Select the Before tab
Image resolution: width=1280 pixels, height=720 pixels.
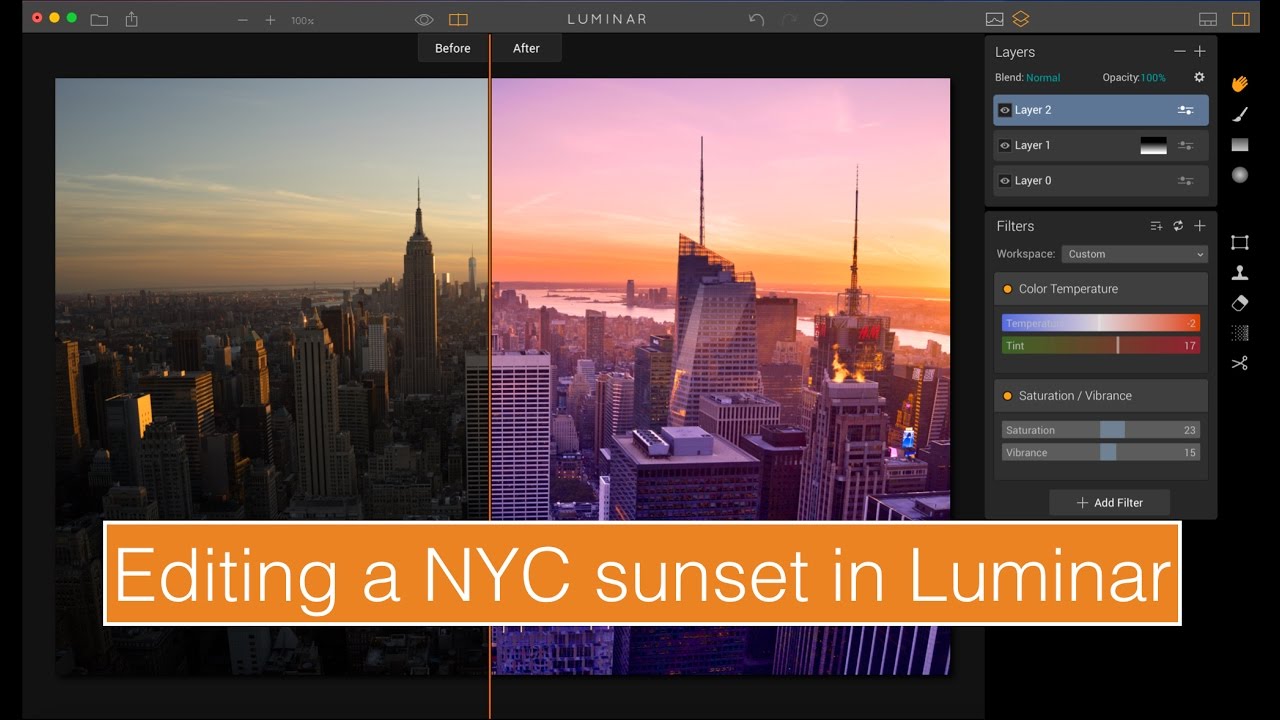pos(453,48)
